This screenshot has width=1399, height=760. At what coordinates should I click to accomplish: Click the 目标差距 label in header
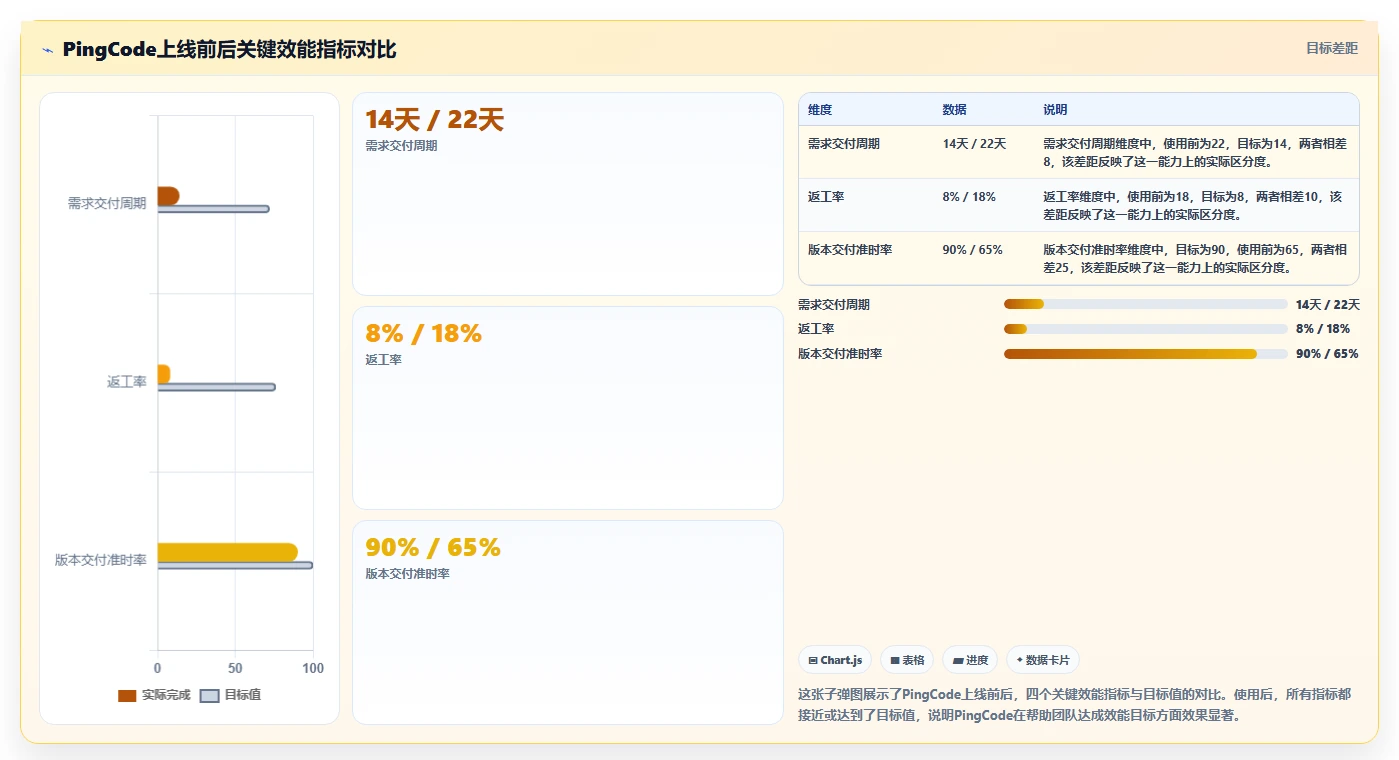tap(1331, 48)
